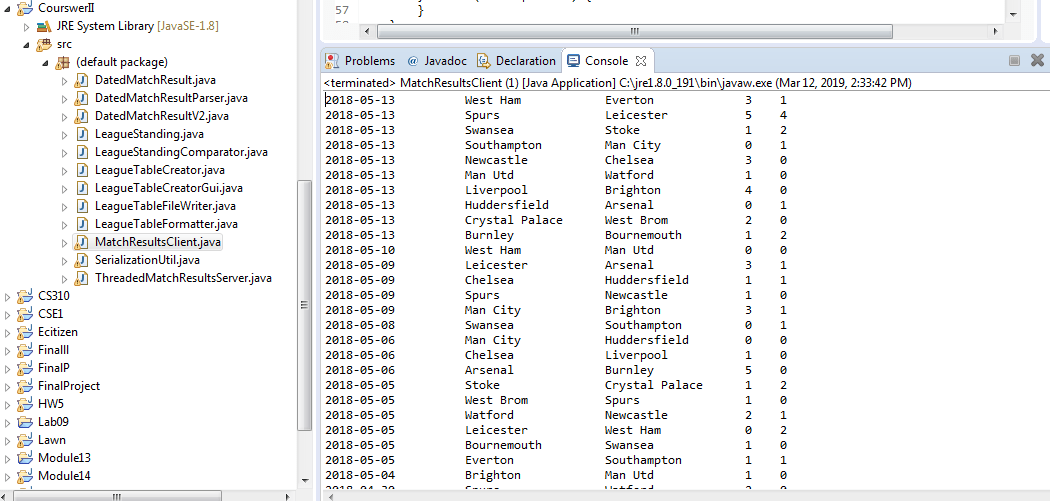
Task: Expand the CSE1 project
Action: point(7,314)
